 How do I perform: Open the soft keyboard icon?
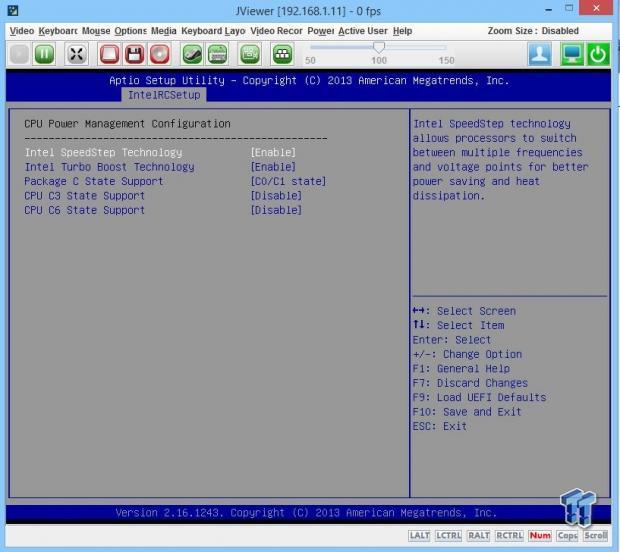click(217, 54)
